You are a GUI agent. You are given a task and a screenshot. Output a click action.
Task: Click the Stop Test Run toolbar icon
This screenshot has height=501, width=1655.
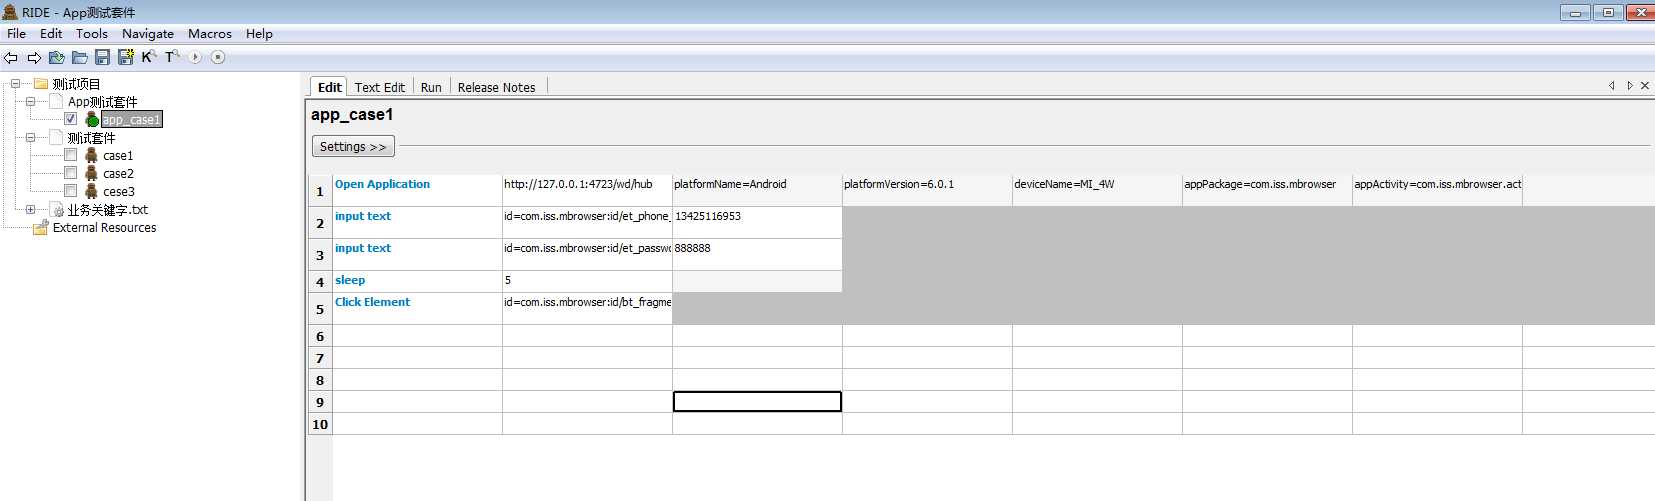click(x=218, y=57)
